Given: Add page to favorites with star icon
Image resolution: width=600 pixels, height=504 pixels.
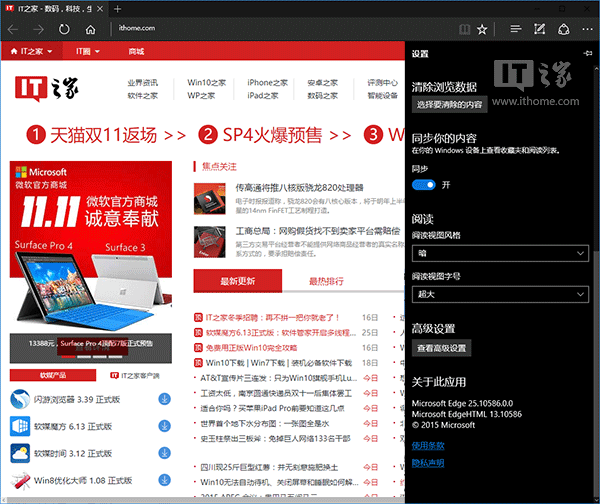Looking at the screenshot, I should tap(482, 29).
